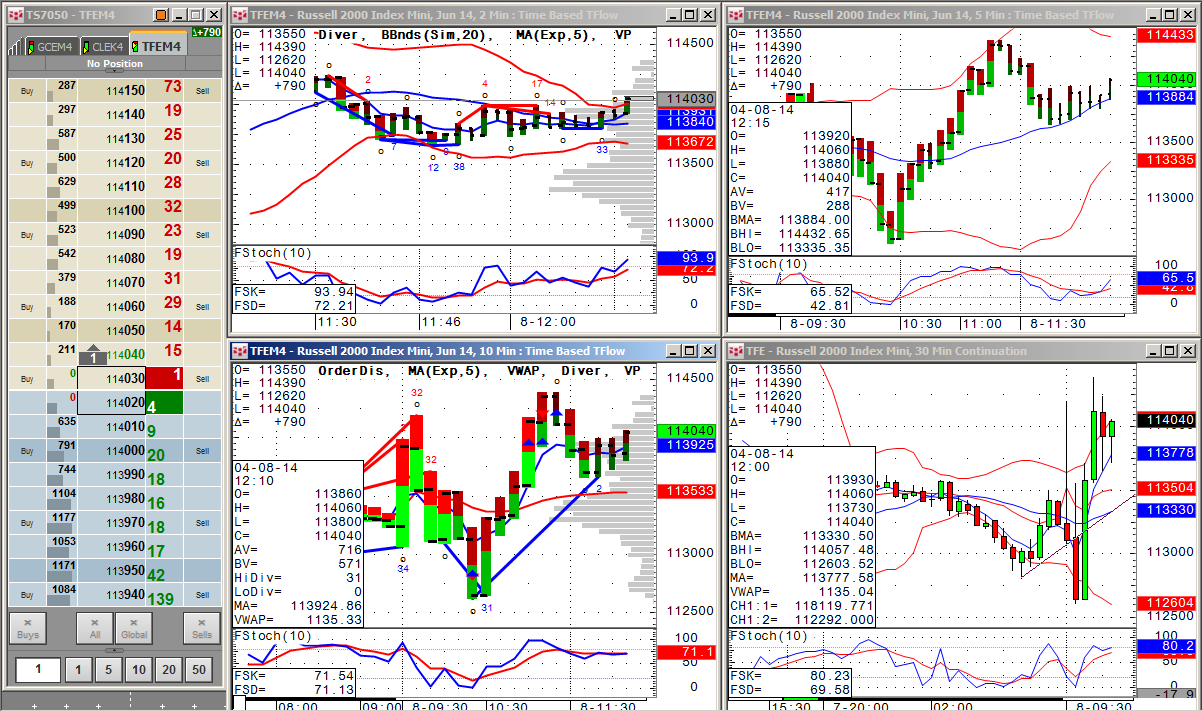
Task: Click the title bar icon of 10 Min TFlow chart
Action: click(240, 351)
